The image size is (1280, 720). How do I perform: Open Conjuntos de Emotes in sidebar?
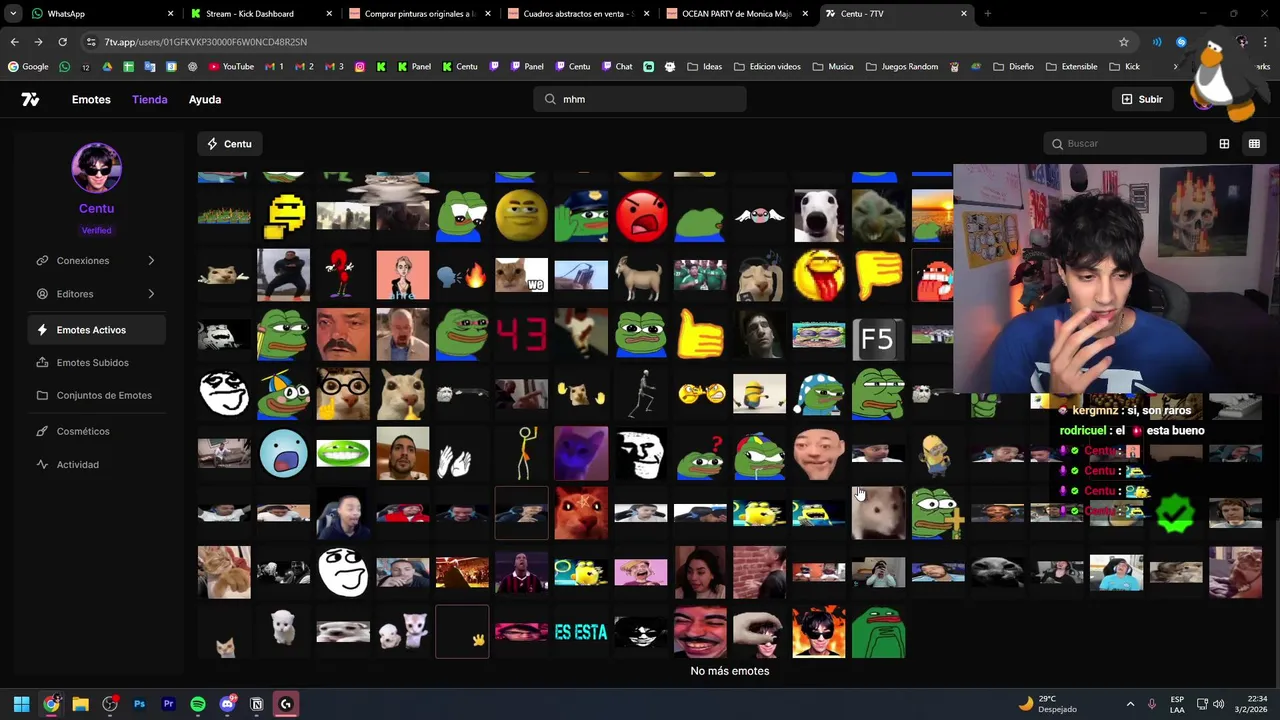coord(96,395)
